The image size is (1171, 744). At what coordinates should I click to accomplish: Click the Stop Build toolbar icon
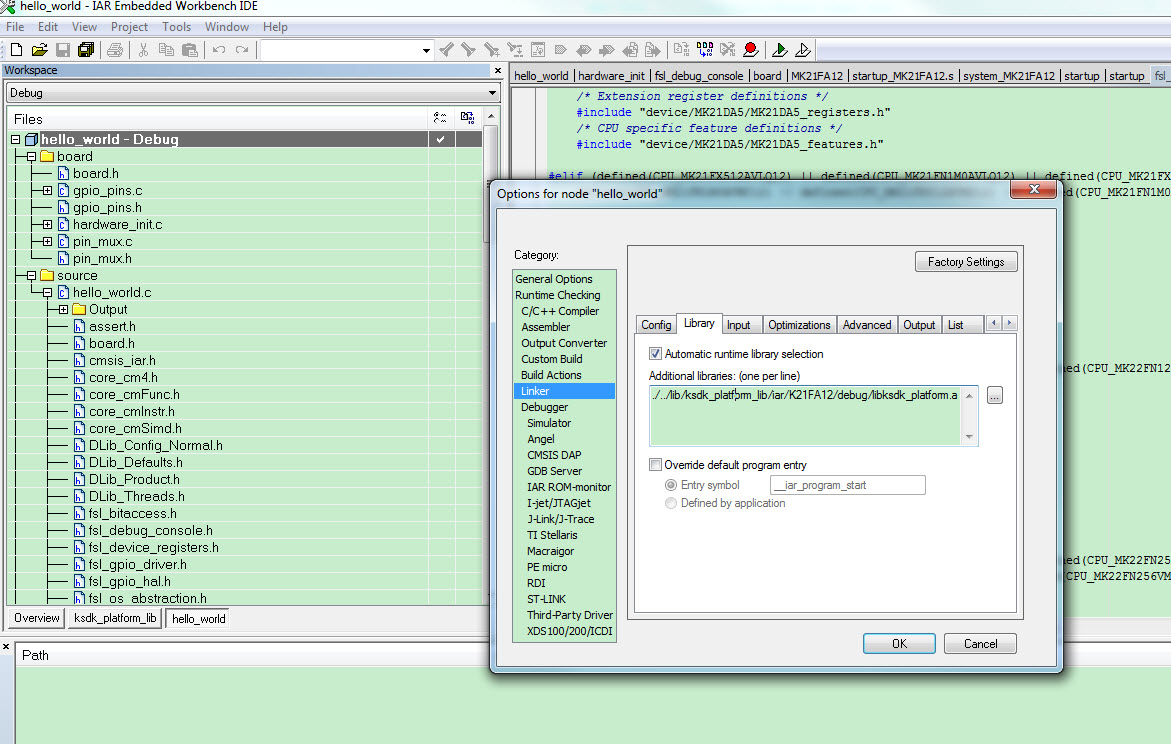(727, 50)
